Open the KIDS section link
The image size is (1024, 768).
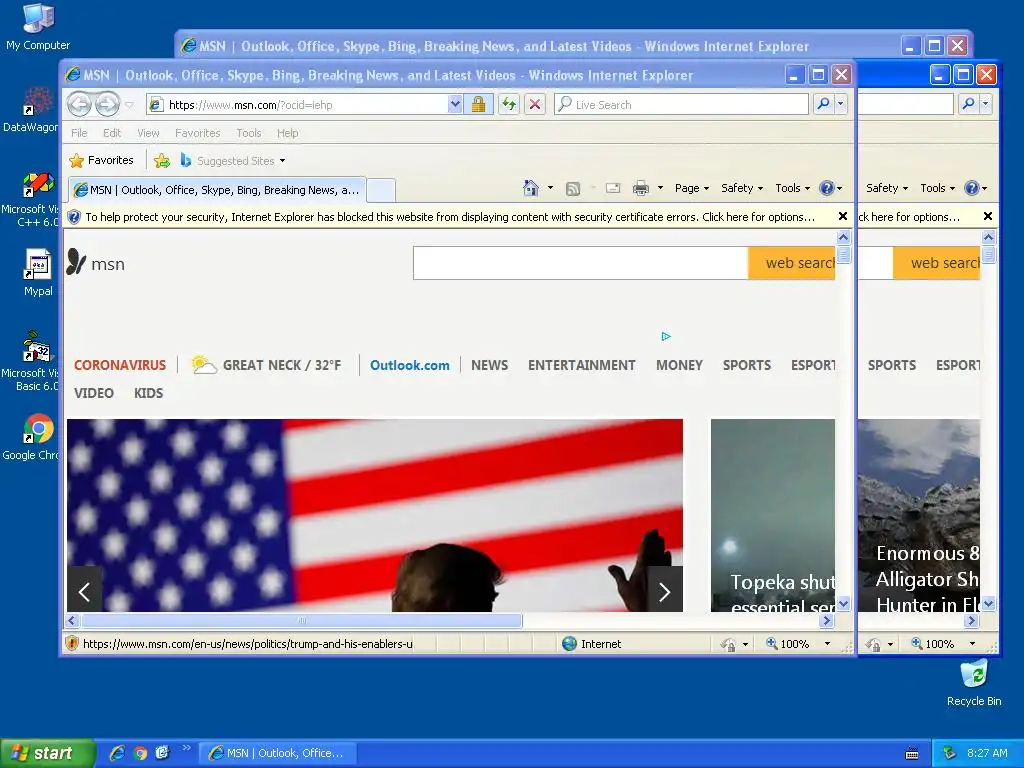pyautogui.click(x=148, y=393)
